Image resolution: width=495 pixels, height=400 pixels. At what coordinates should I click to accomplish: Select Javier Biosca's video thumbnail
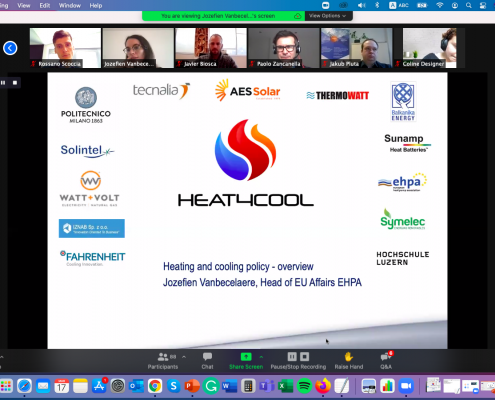coord(211,48)
